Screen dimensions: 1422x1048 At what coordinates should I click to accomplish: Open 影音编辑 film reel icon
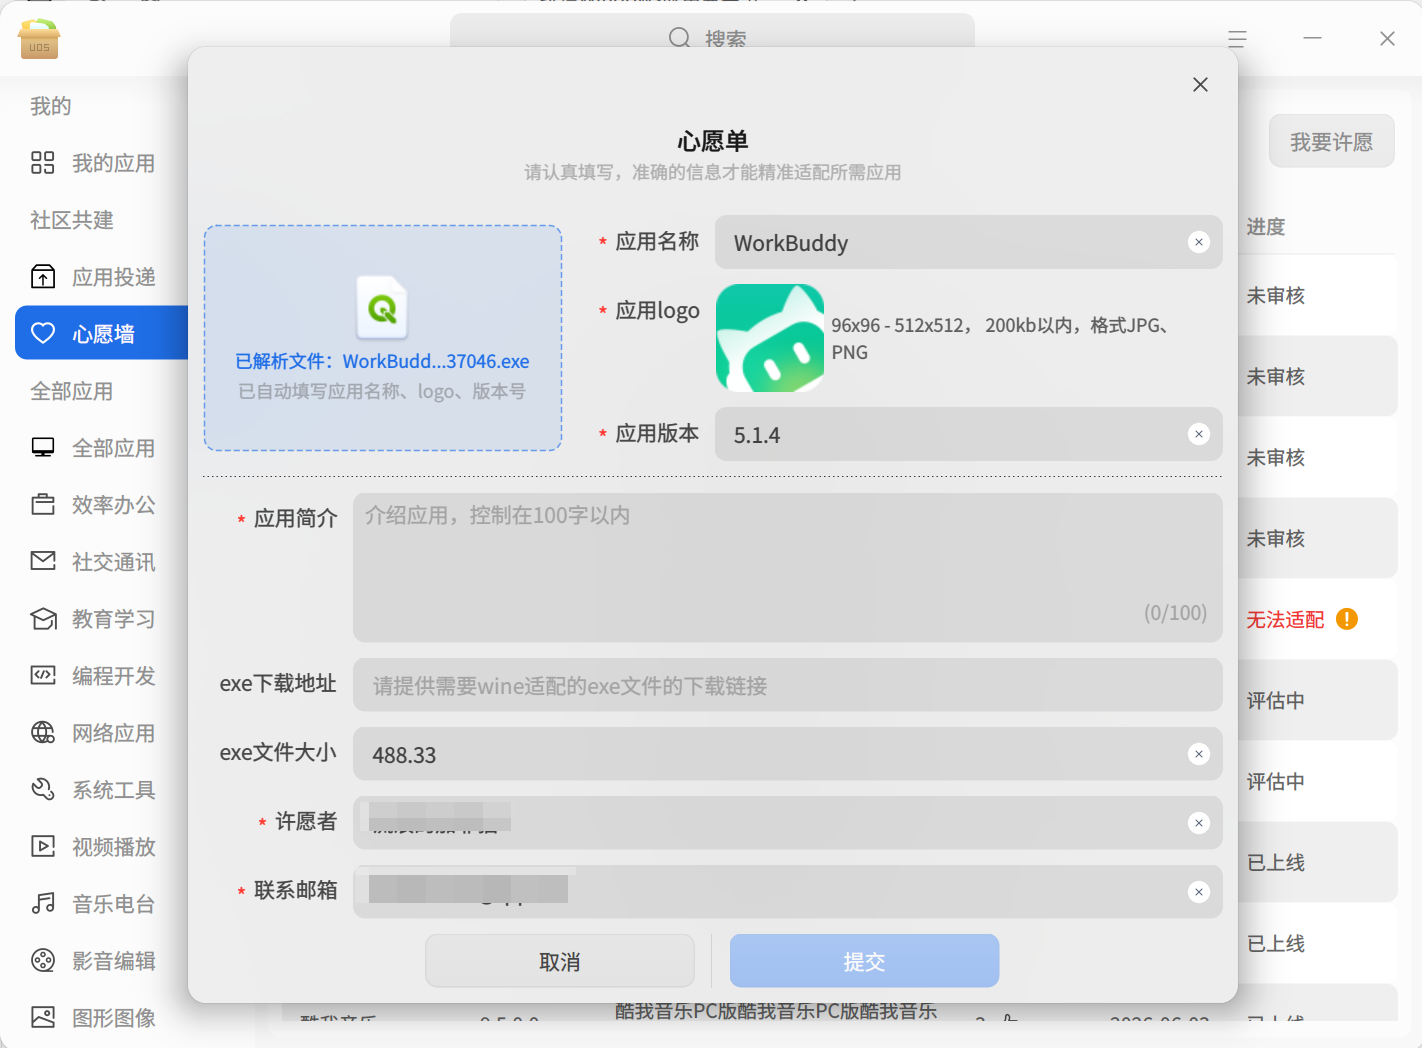point(43,961)
